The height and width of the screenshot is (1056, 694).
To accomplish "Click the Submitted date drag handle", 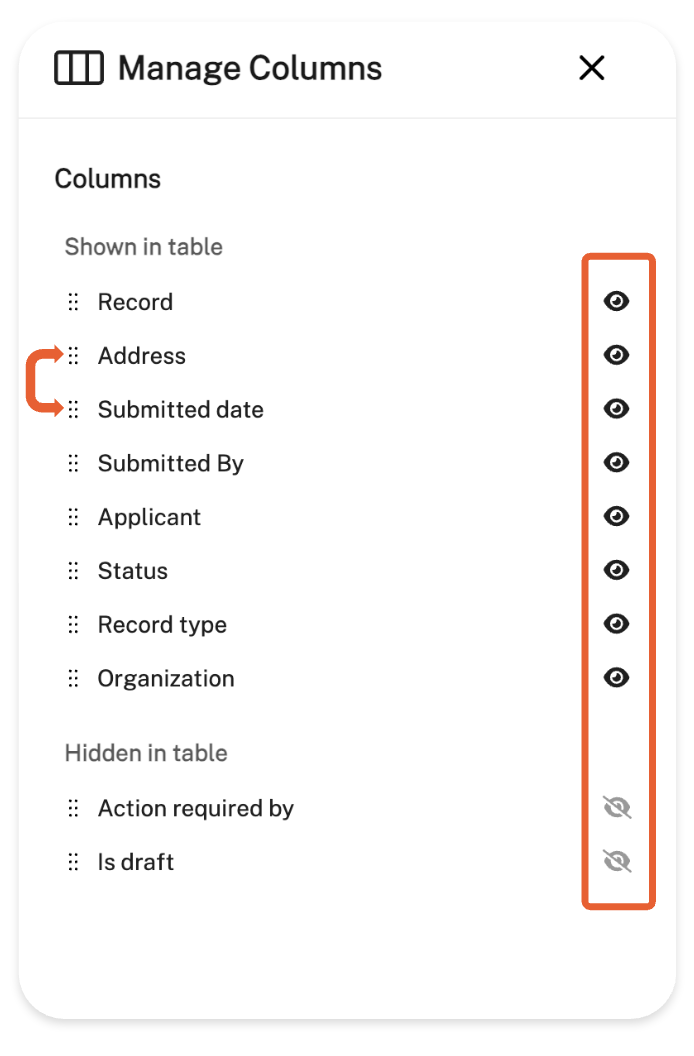I will (73, 410).
